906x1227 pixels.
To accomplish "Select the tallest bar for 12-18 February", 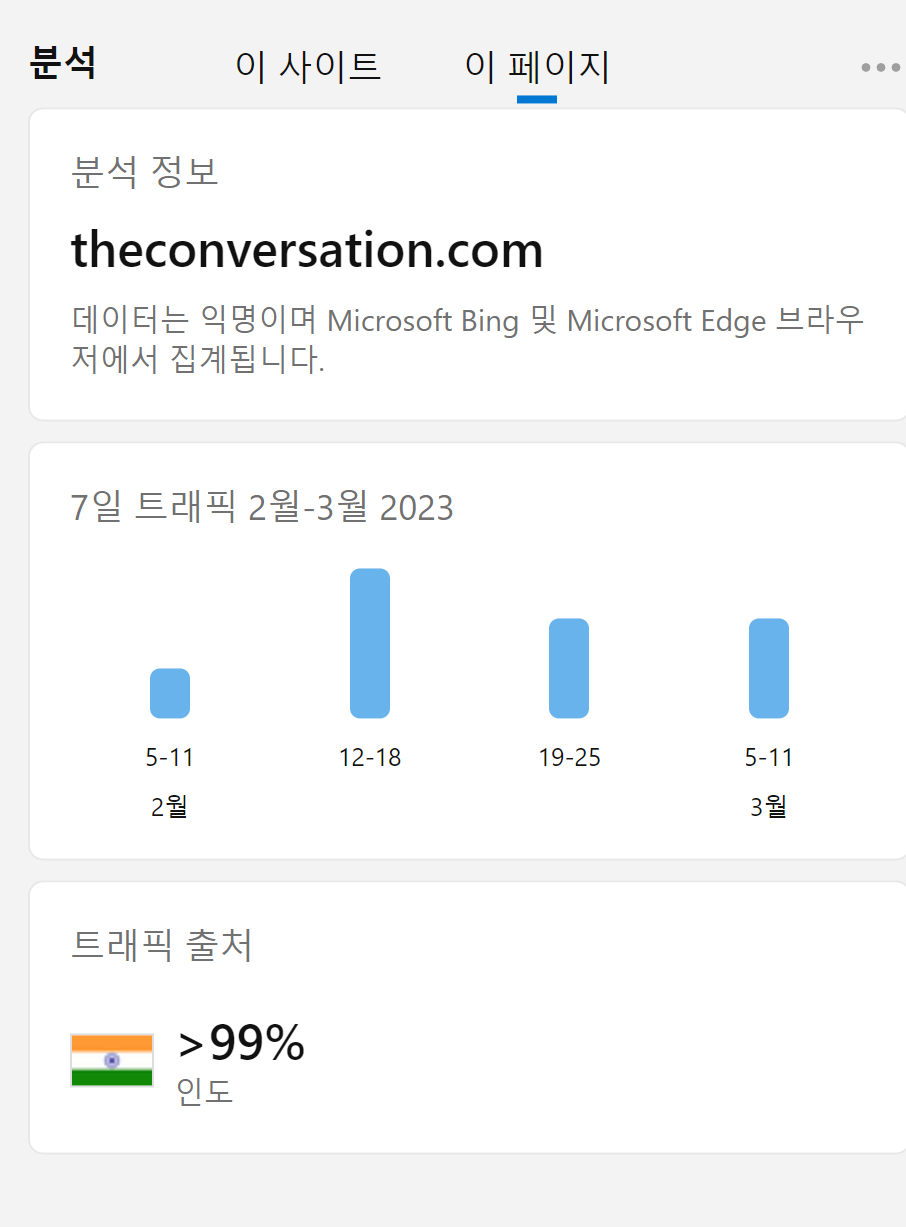I will pos(369,640).
